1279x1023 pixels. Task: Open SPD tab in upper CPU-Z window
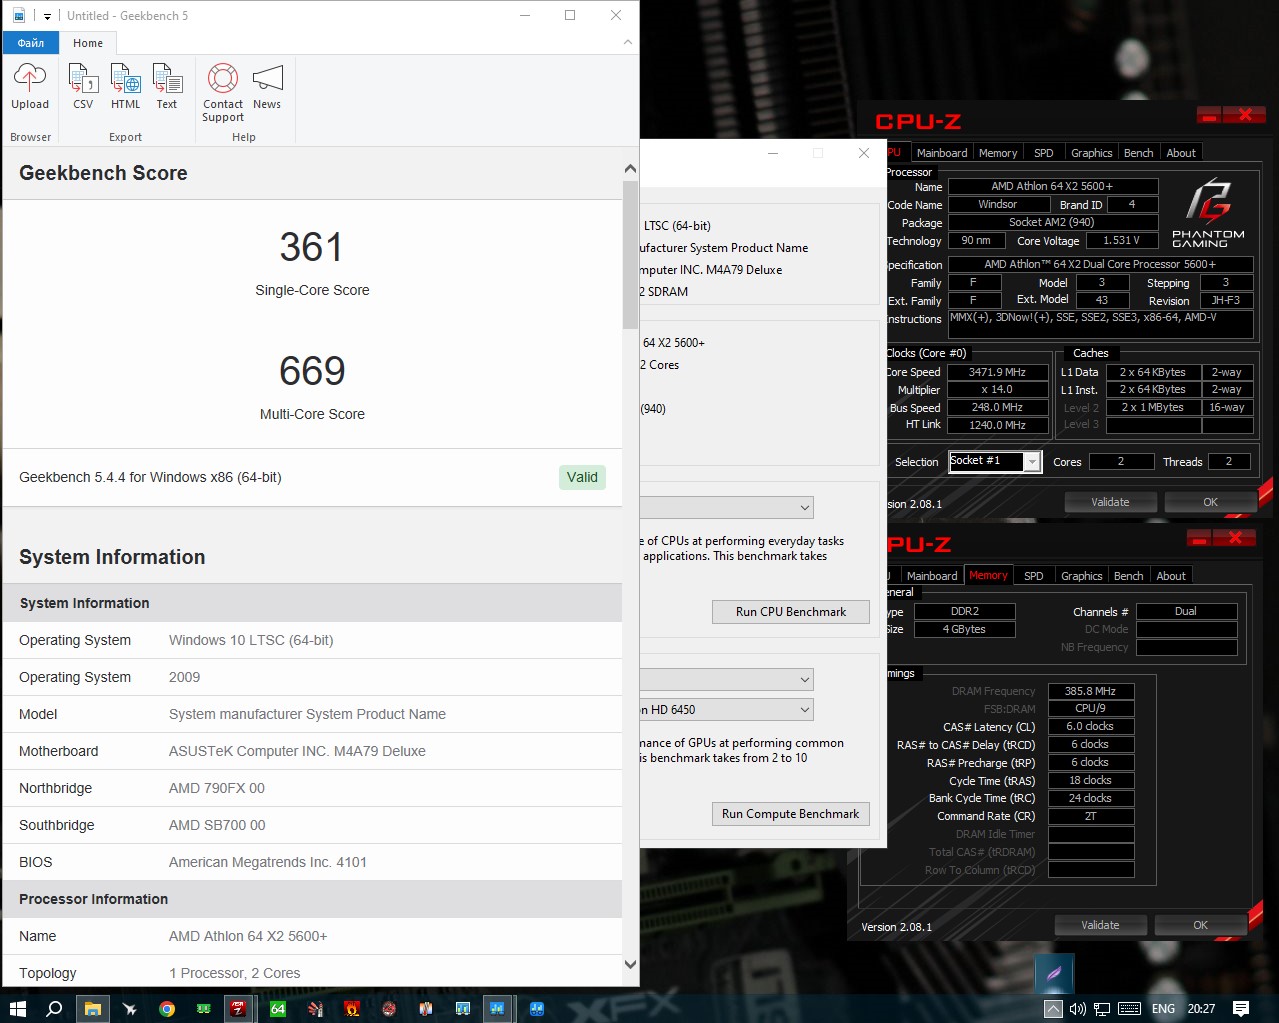coord(1044,153)
